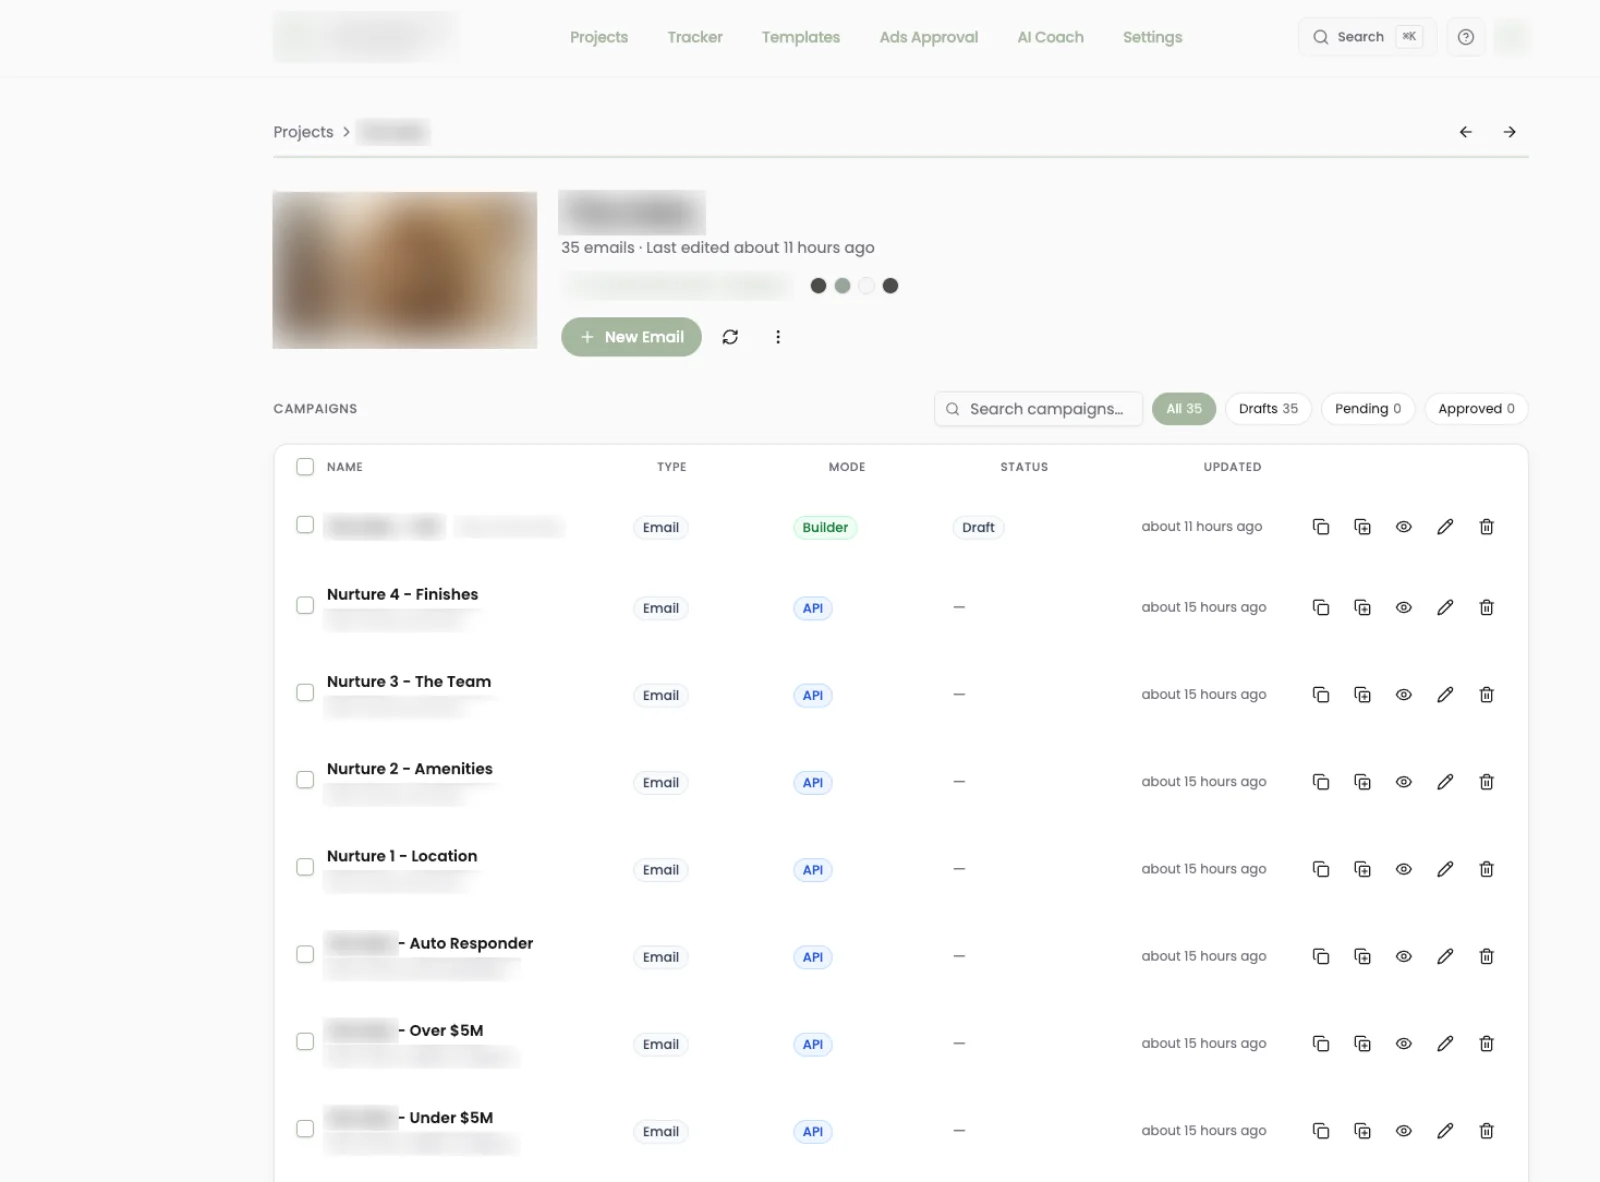This screenshot has width=1600, height=1182.
Task: Copy the Nurture 4 - Finishes campaign
Action: [x=1321, y=608]
